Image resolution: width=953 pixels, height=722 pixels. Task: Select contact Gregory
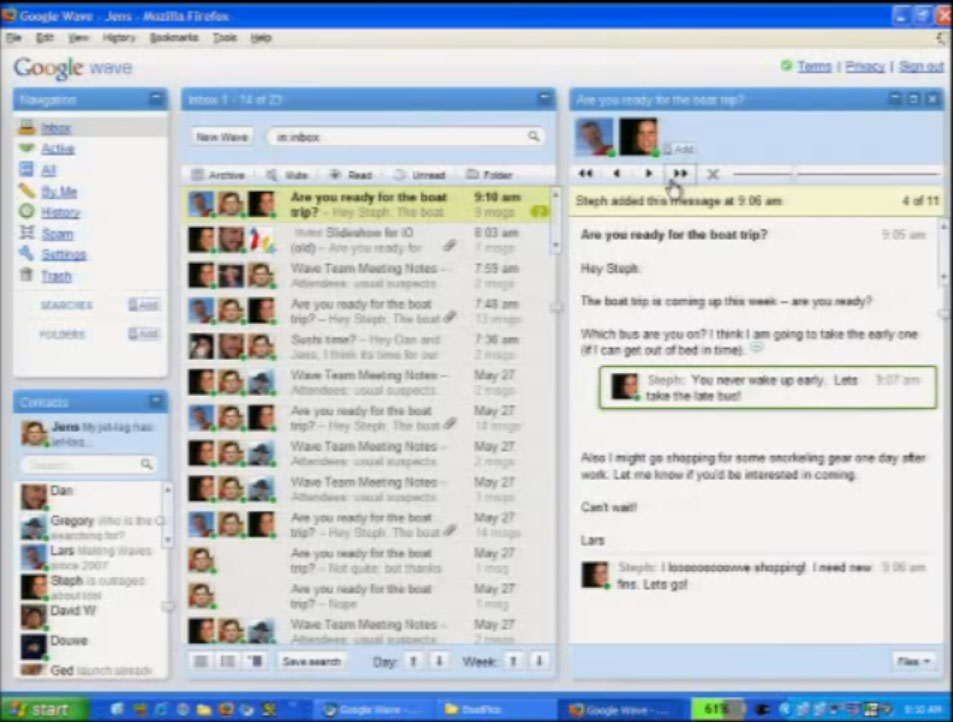[x=90, y=527]
